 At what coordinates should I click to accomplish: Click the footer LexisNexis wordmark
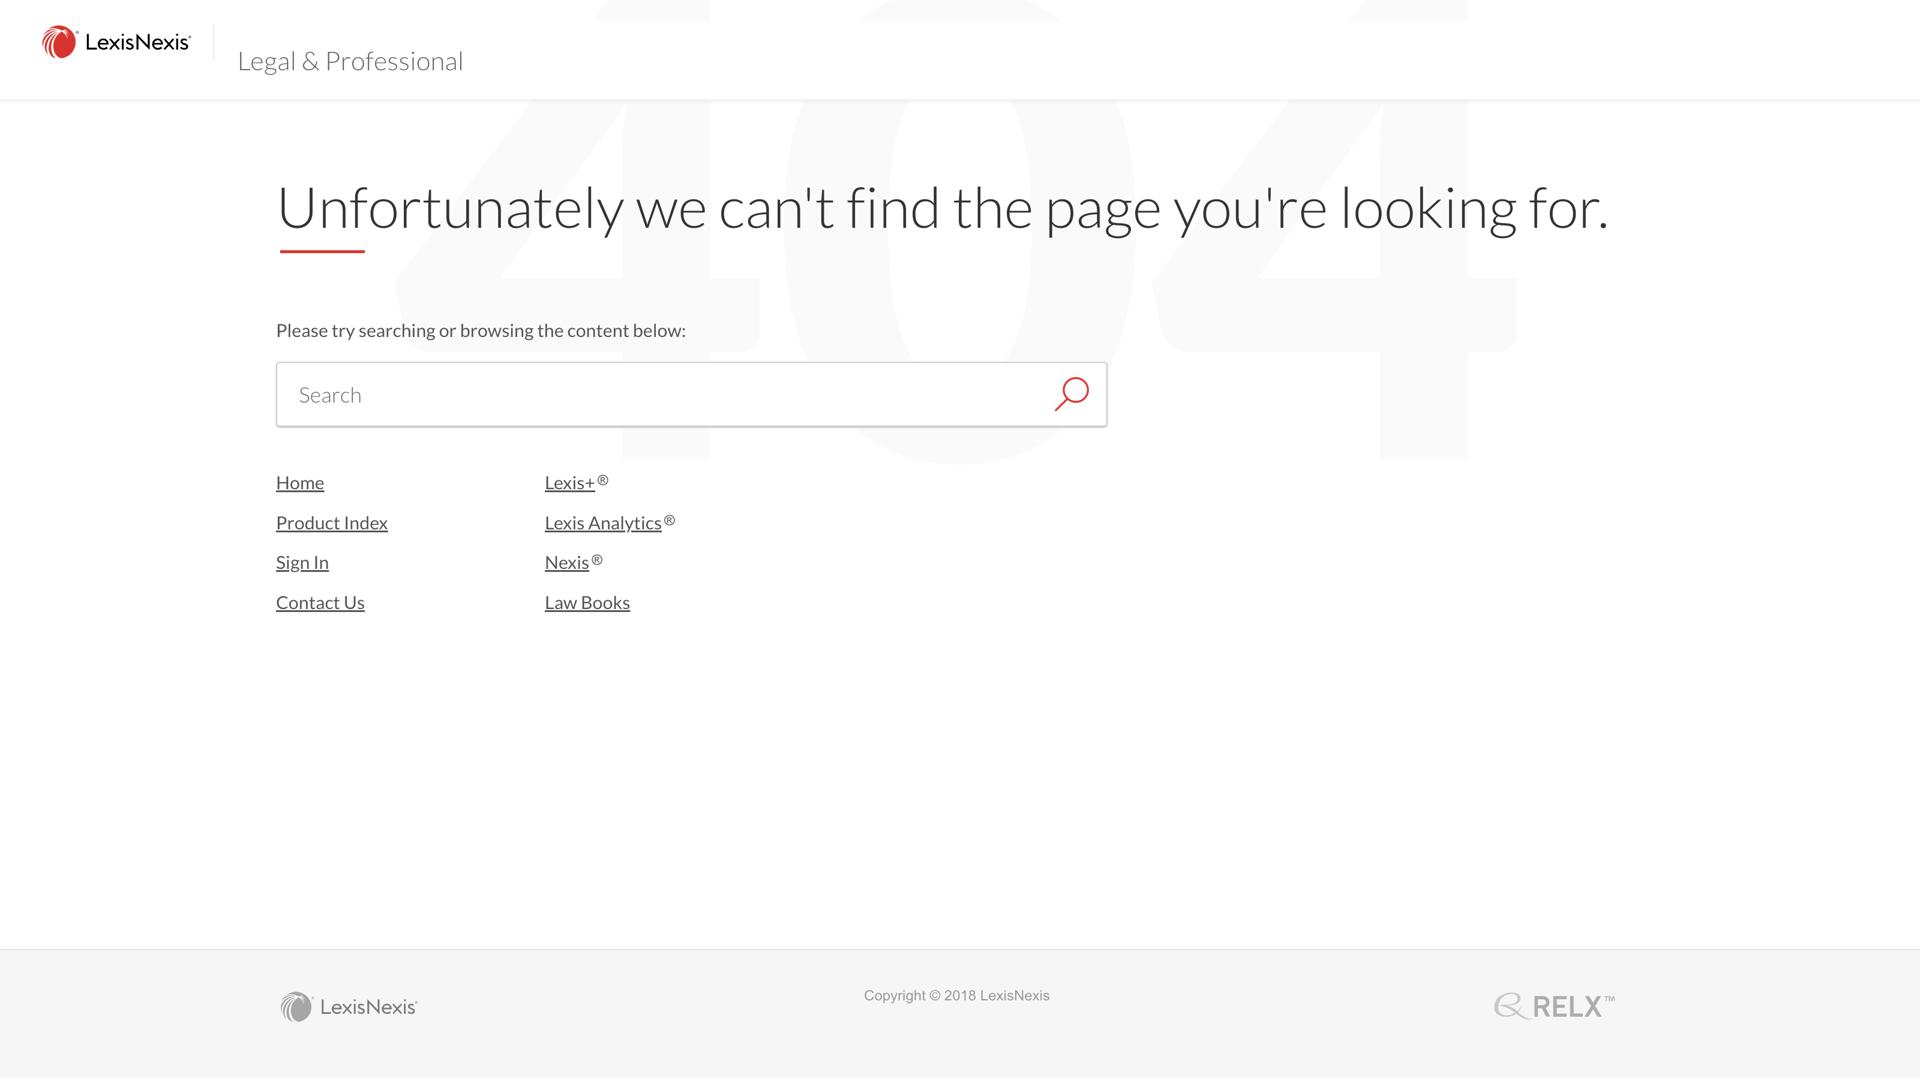[369, 1007]
